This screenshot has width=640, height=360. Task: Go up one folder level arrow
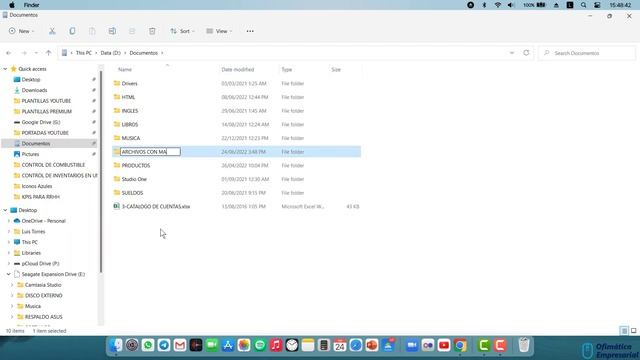click(49, 53)
